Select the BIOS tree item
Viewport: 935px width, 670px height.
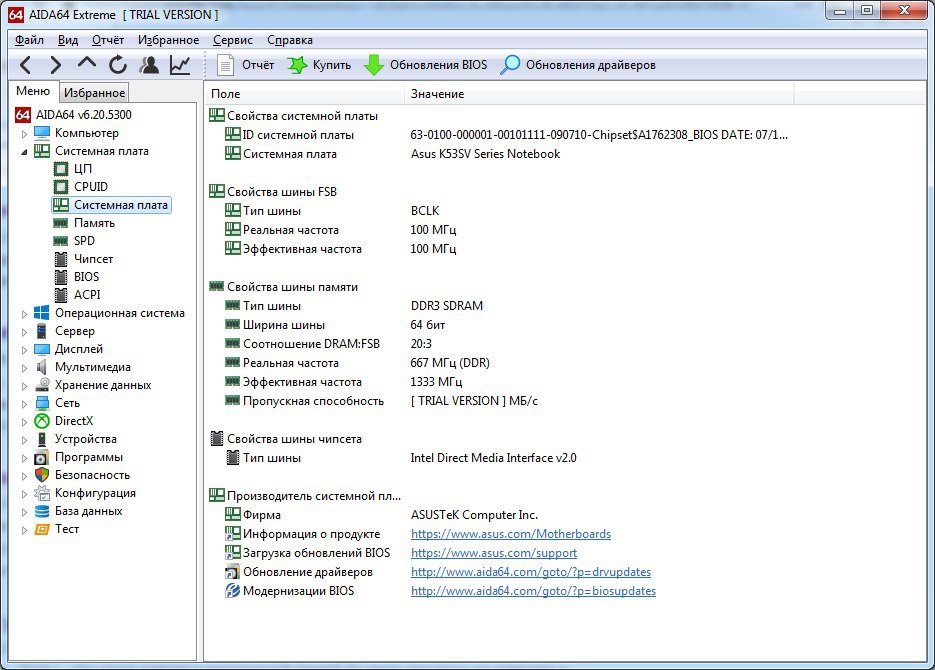86,277
